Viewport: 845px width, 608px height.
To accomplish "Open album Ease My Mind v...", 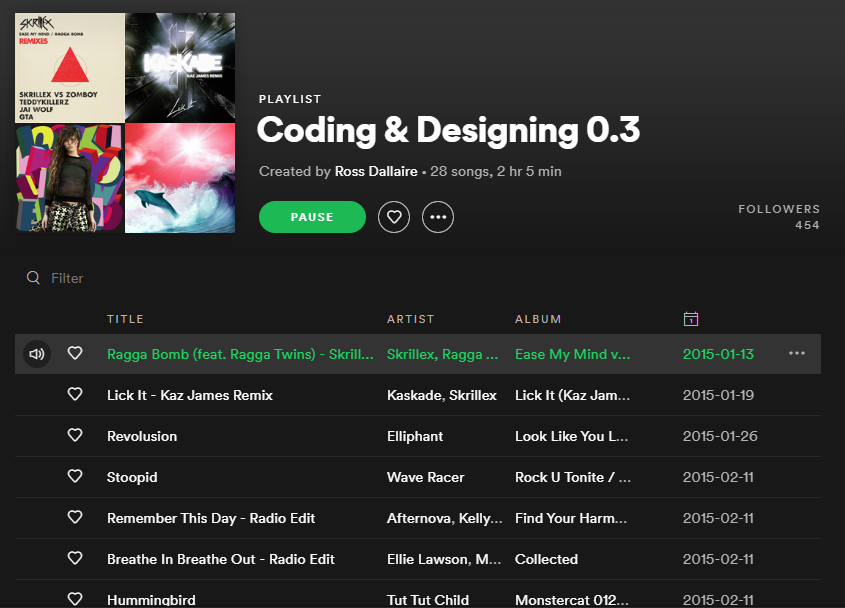I will pyautogui.click(x=572, y=354).
